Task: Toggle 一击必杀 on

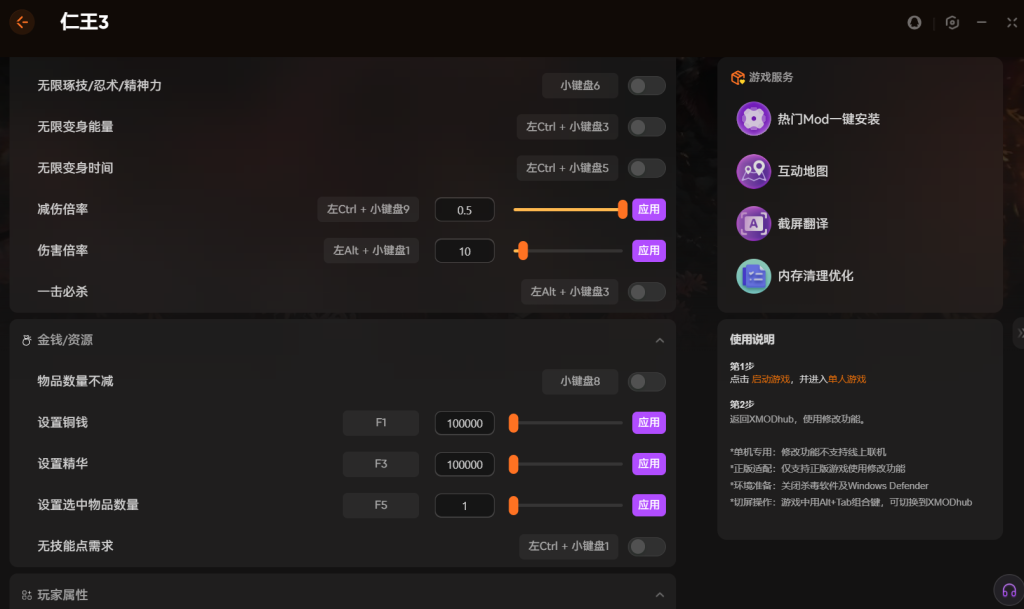Action: tap(646, 292)
